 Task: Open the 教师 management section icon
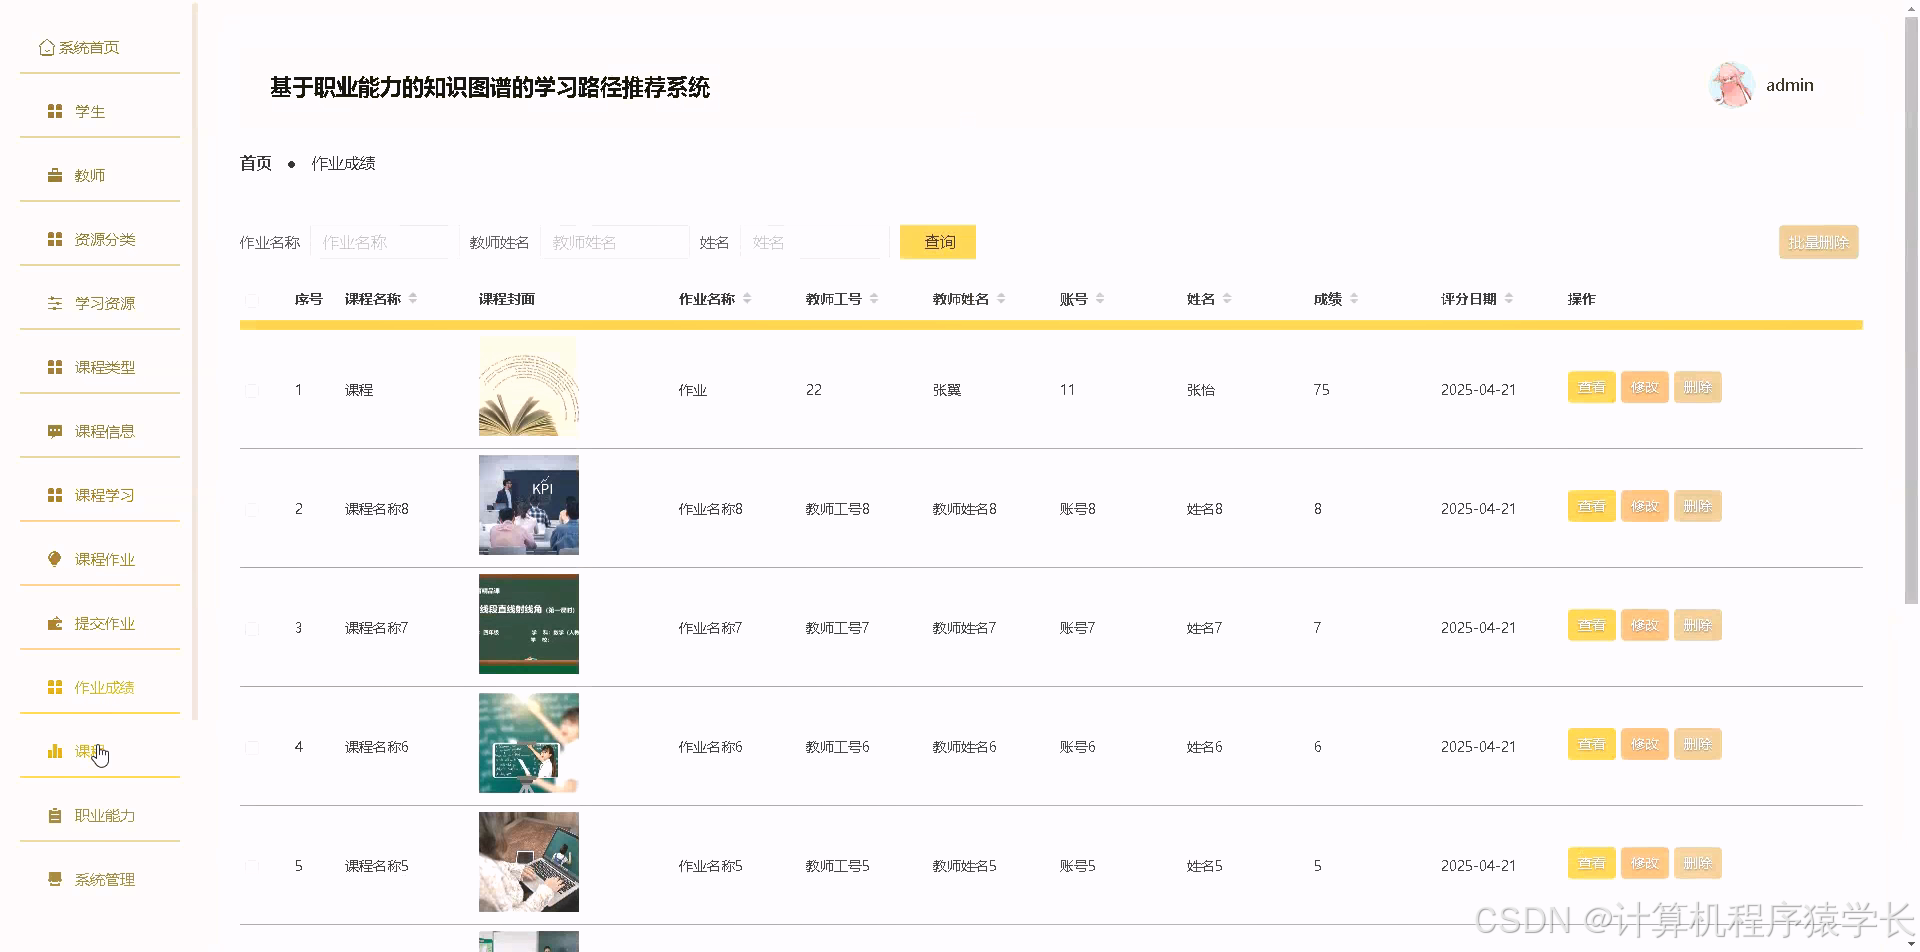click(54, 174)
